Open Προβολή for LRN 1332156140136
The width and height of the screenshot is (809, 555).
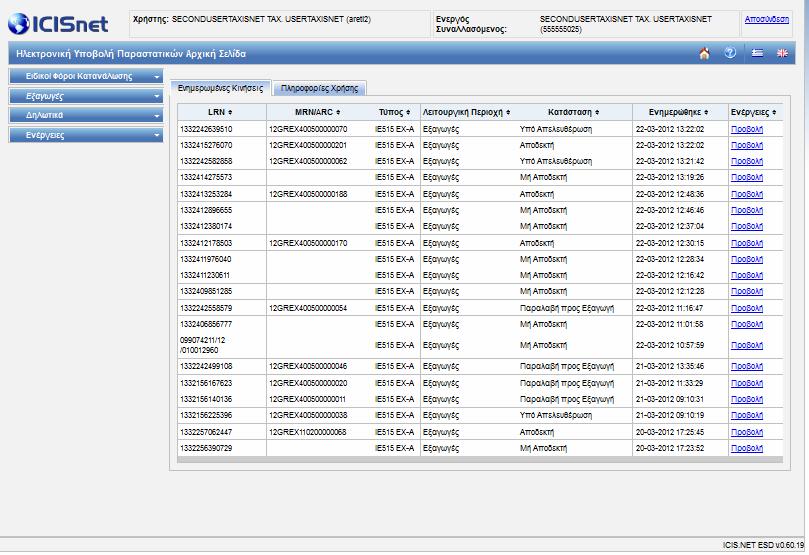coord(747,400)
